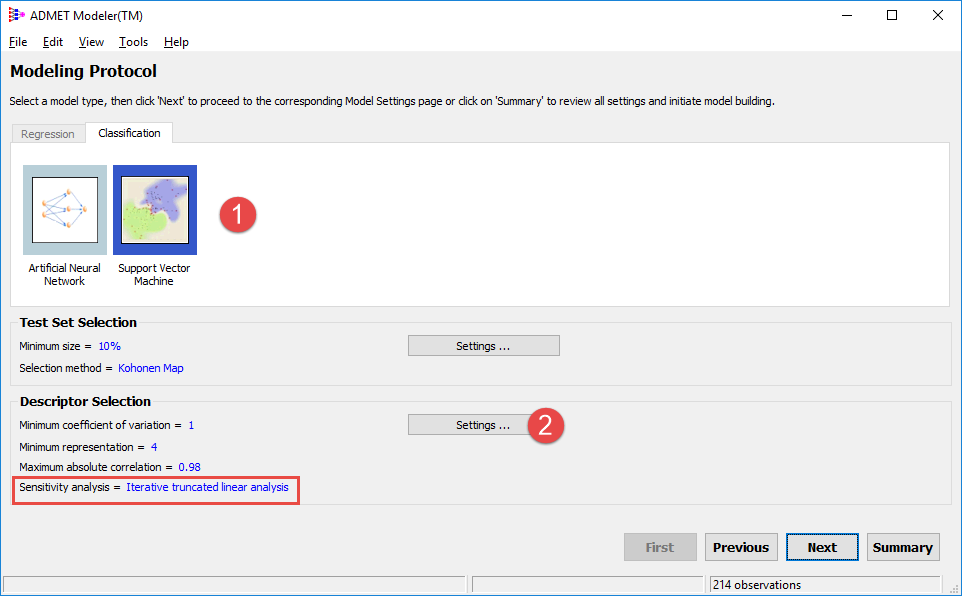Click the minimum coefficient of variation value 1
Image resolution: width=962 pixels, height=596 pixels.
tap(191, 425)
